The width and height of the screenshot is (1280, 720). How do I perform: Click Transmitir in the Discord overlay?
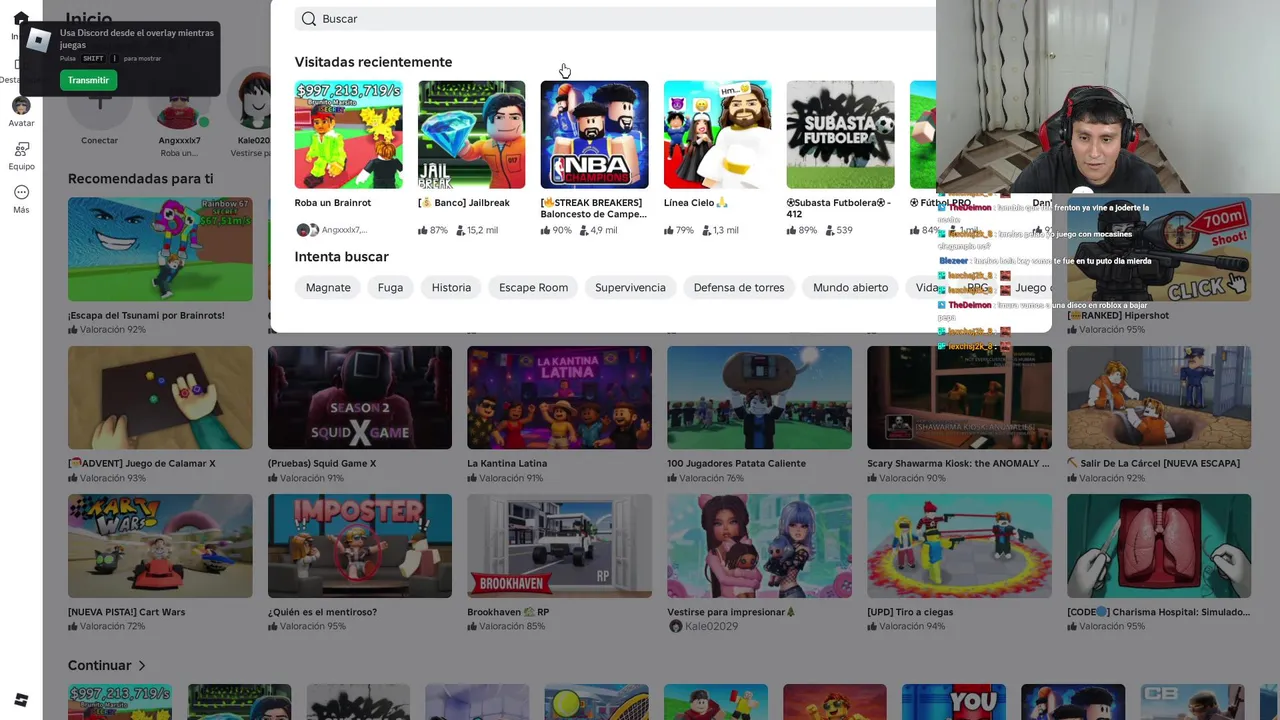88,80
